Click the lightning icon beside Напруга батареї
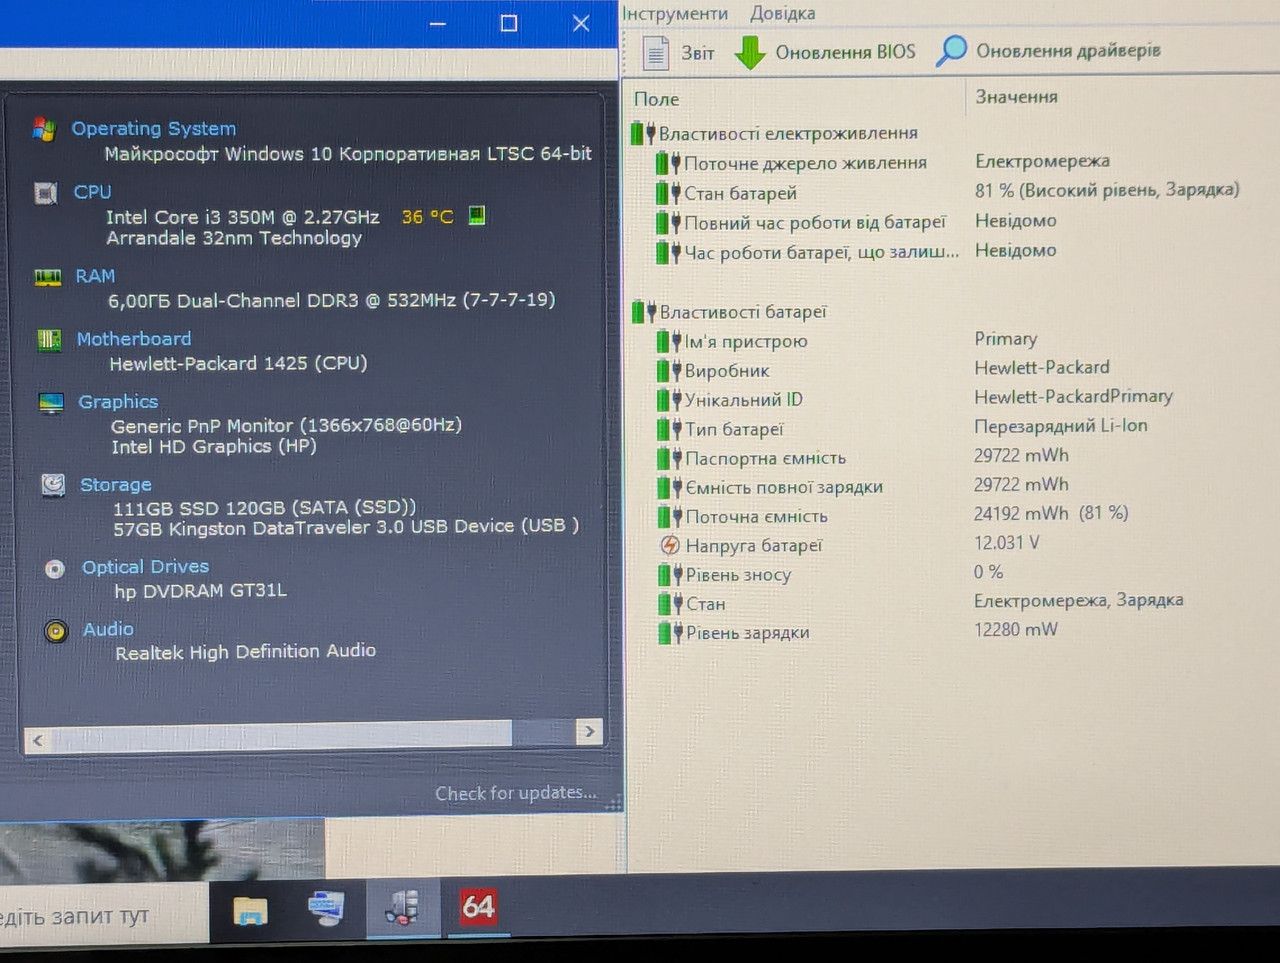Screen dimensions: 1280x963 (670, 546)
